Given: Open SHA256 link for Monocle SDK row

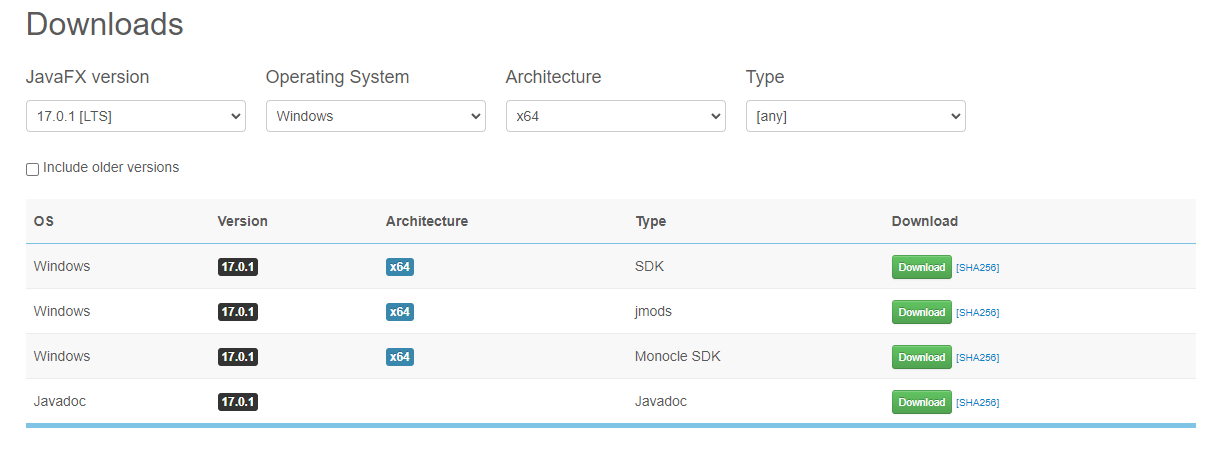Looking at the screenshot, I should coord(978,358).
